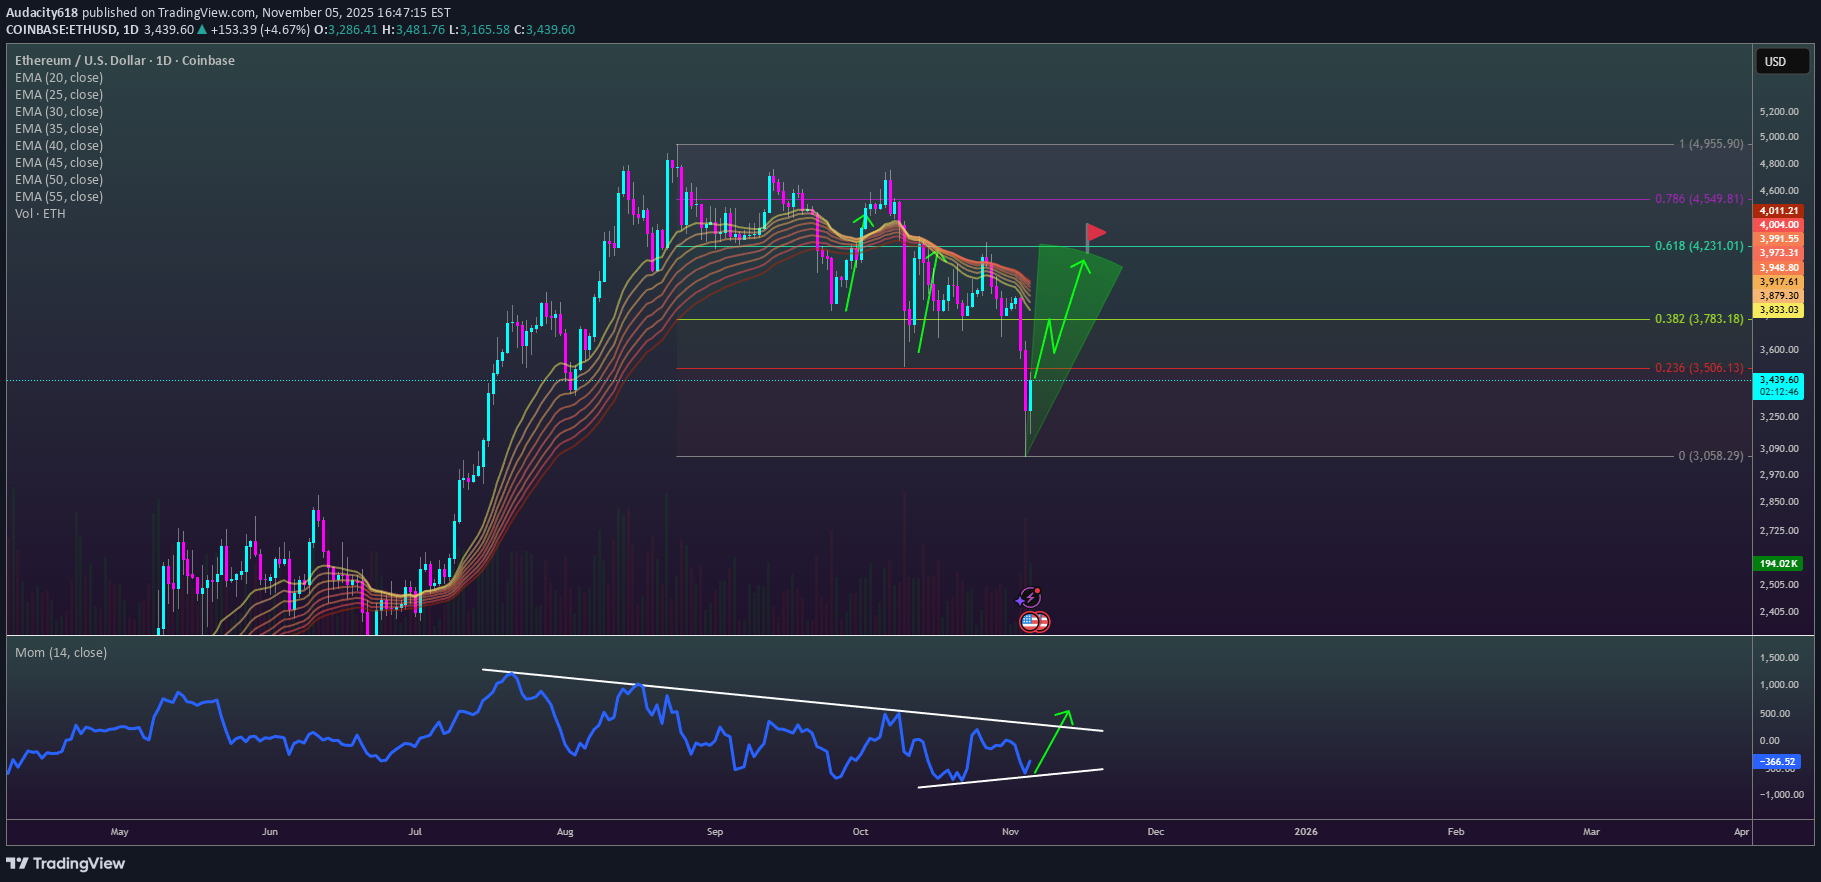This screenshot has width=1821, height=882.
Task: Select the Mom (14, close) indicator label
Action: point(61,653)
